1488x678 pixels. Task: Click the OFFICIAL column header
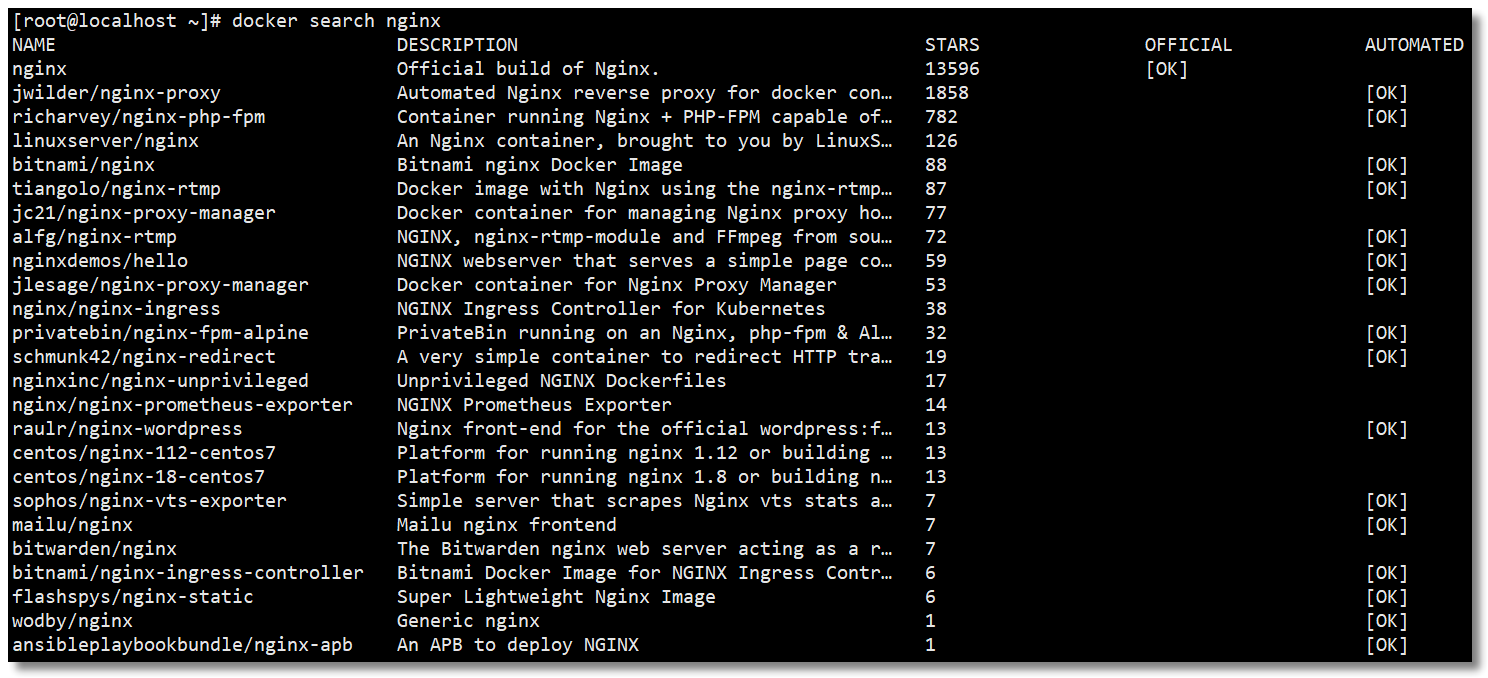point(1188,45)
